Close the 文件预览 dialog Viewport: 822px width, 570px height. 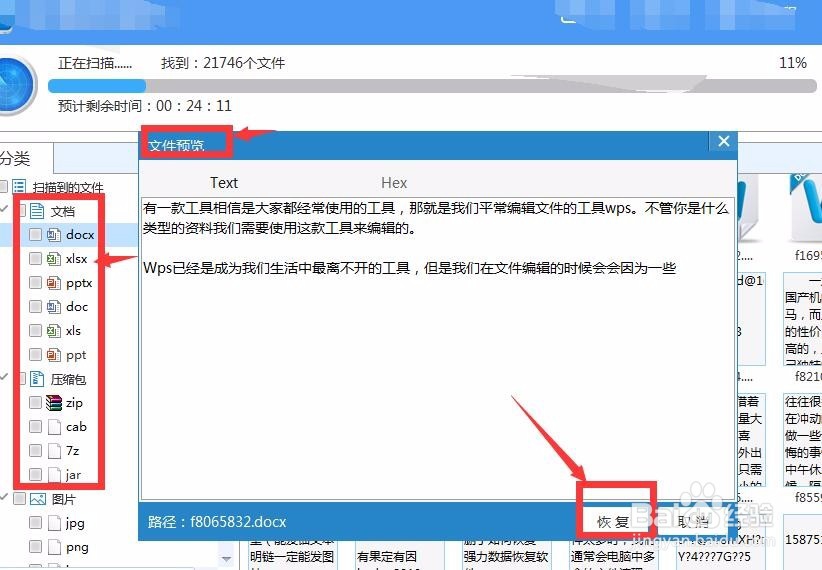pyautogui.click(x=723, y=141)
